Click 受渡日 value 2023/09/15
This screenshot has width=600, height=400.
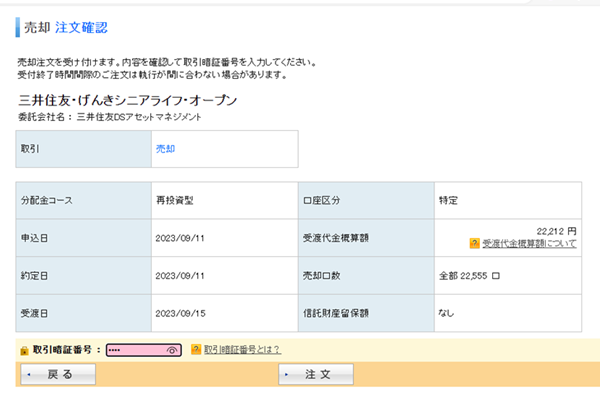click(180, 313)
